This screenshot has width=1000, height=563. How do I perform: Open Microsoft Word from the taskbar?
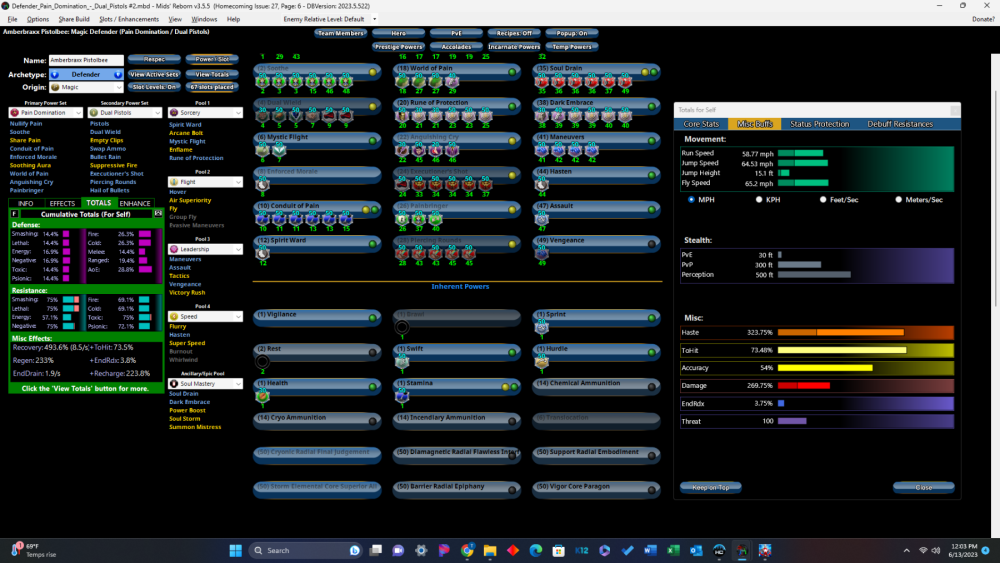point(648,550)
